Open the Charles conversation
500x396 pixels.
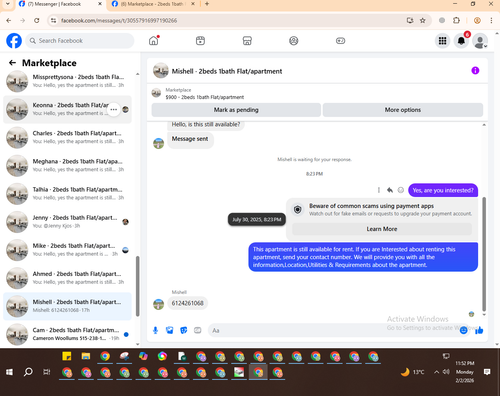tap(67, 137)
